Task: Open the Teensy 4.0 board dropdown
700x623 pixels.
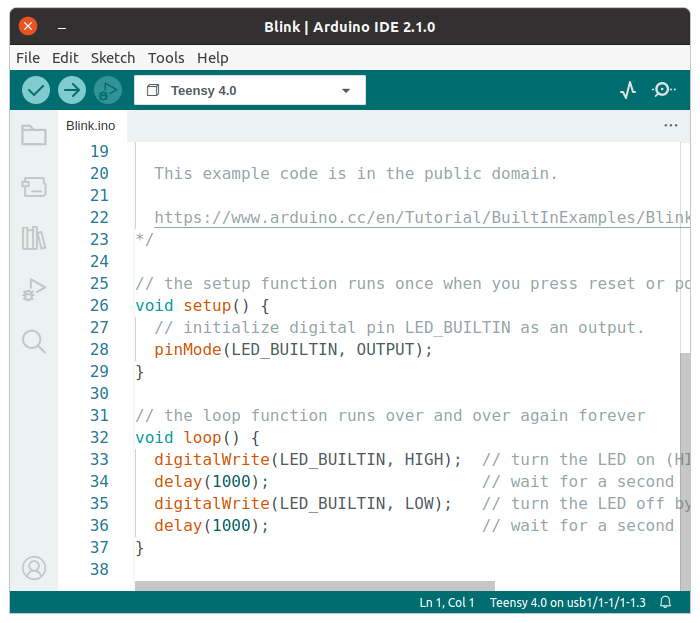Action: pyautogui.click(x=250, y=90)
